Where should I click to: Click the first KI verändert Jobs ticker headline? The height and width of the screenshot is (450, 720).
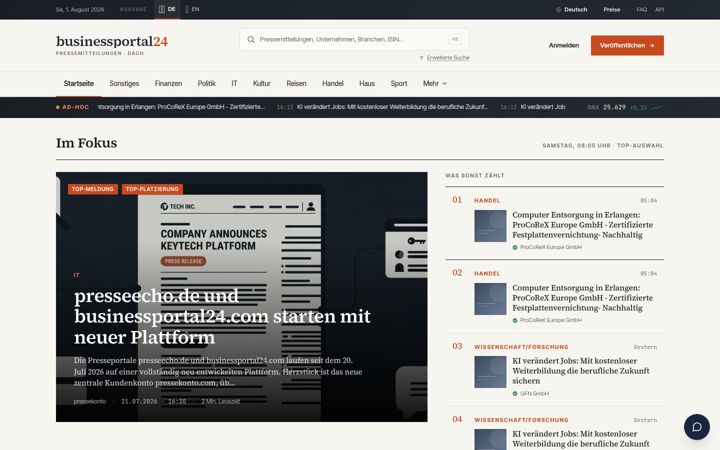[x=392, y=107]
